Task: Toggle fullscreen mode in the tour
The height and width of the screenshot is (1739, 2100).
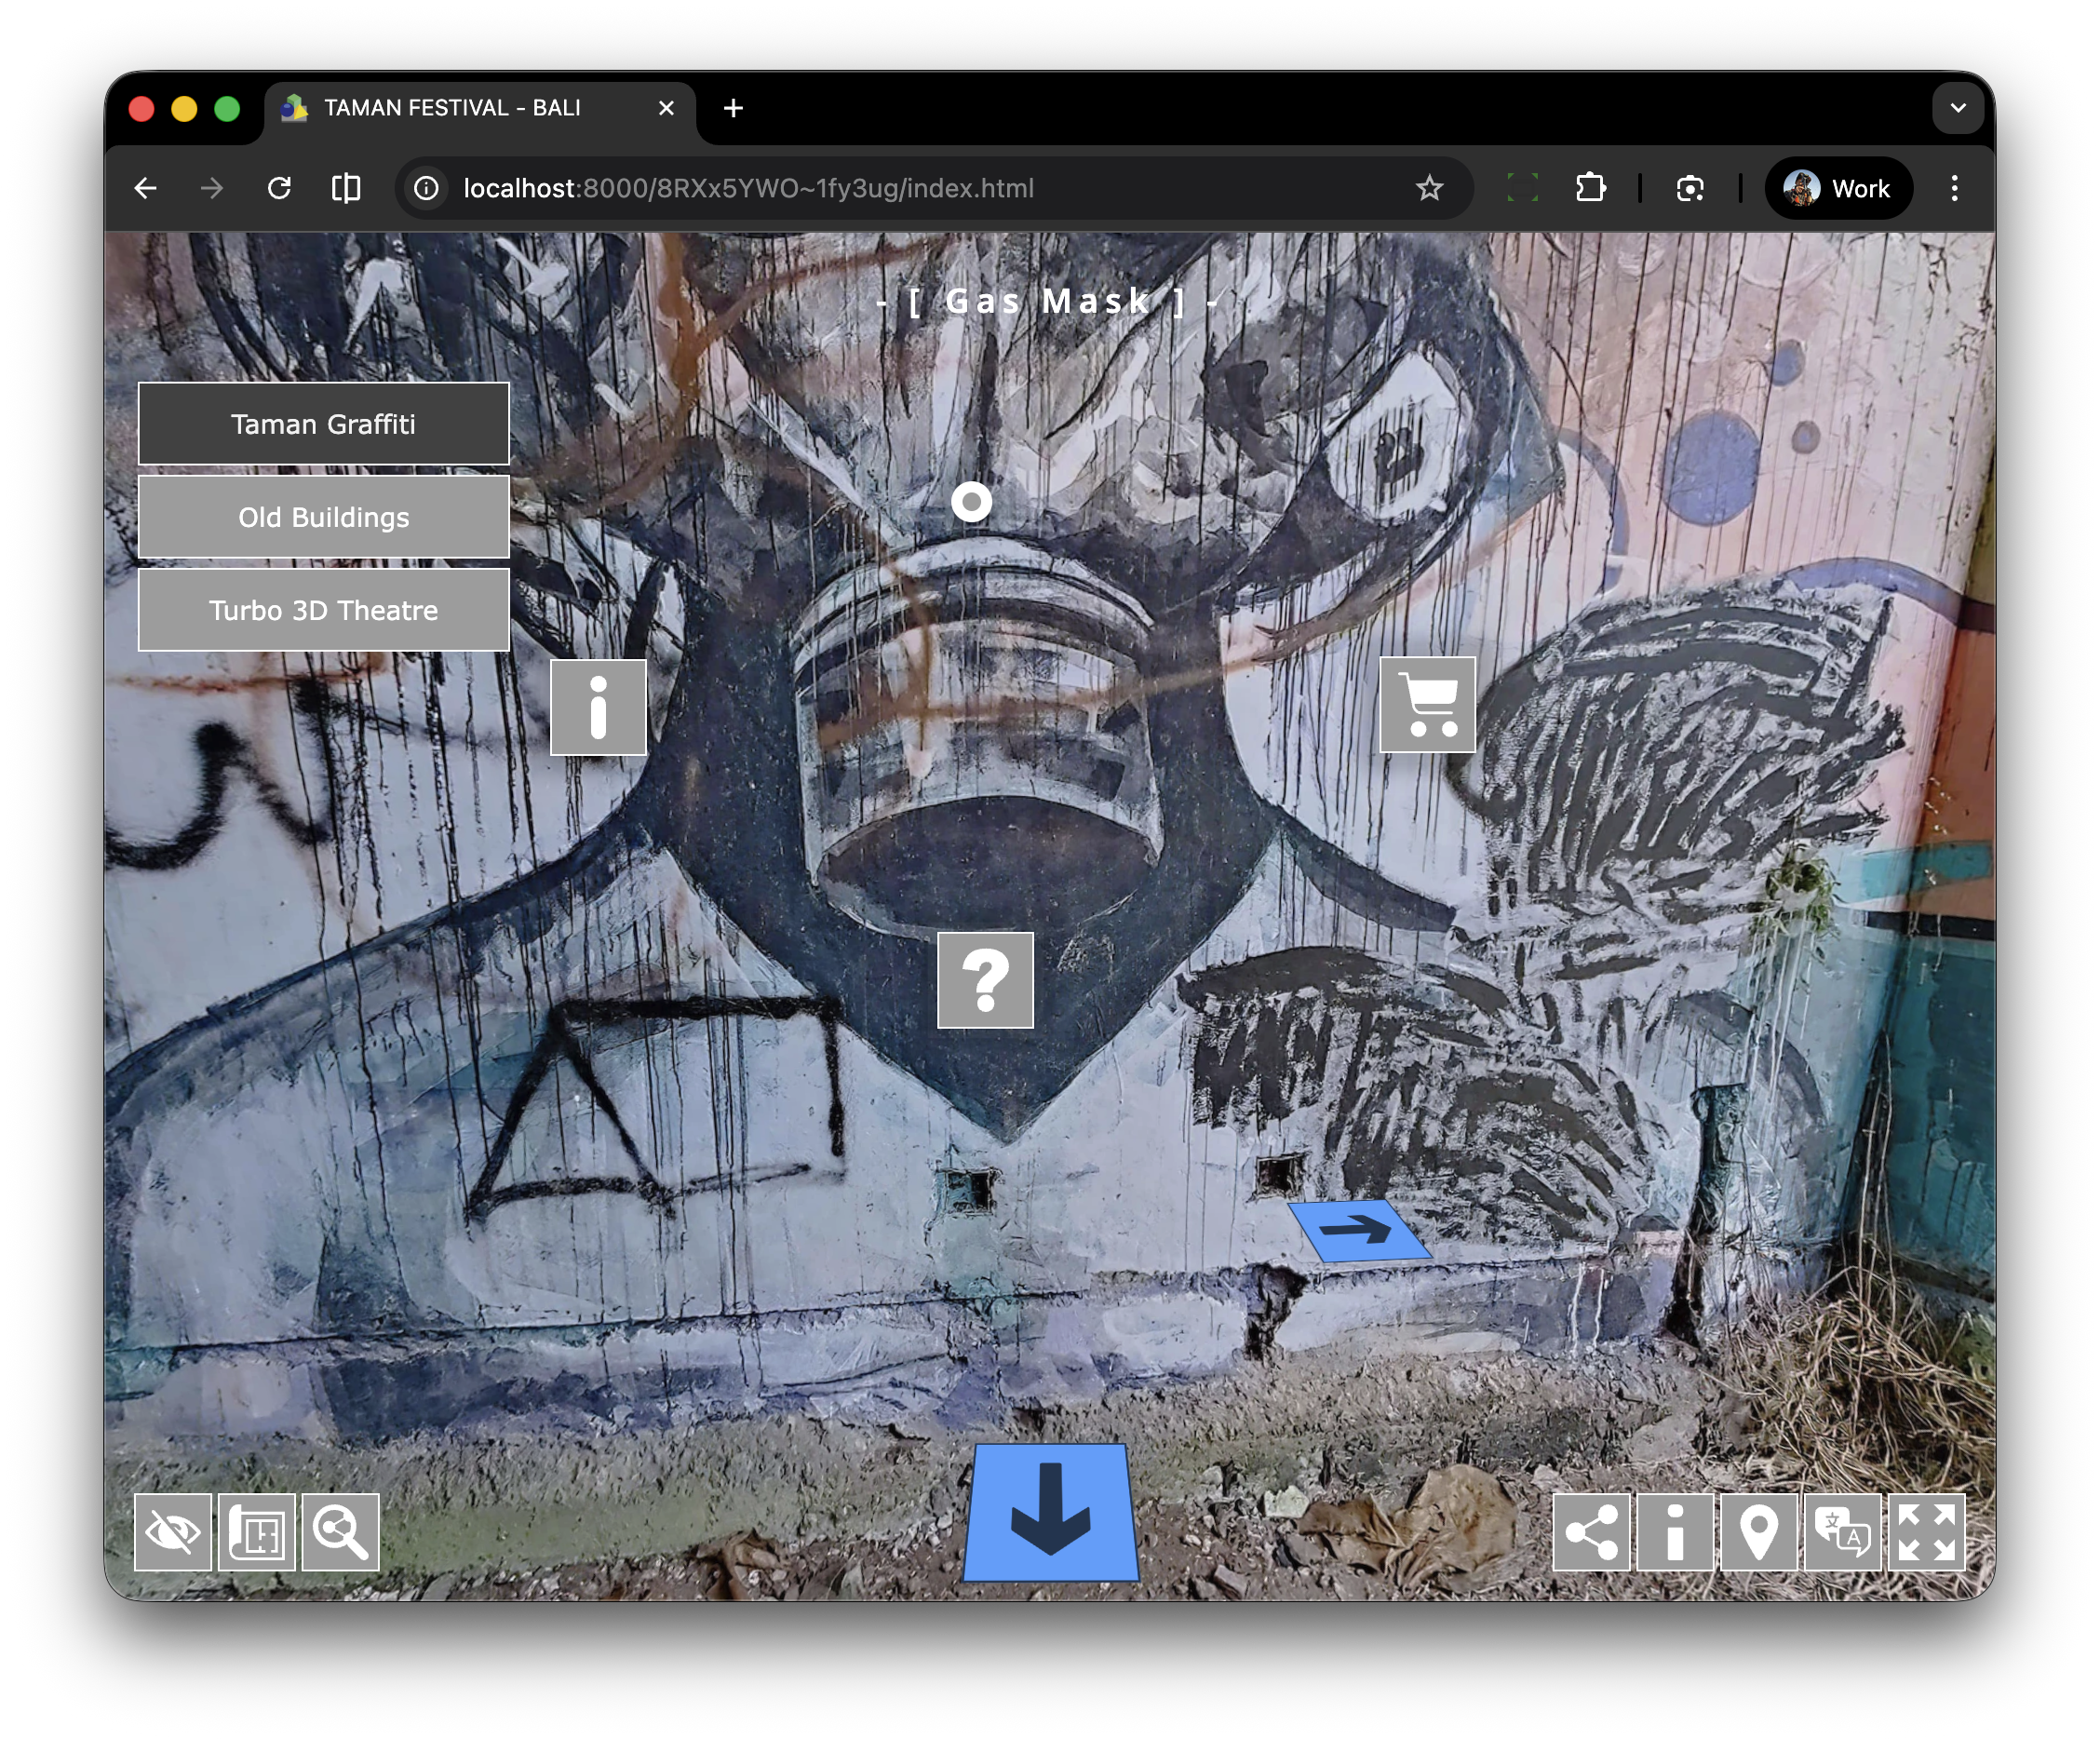Action: tap(1926, 1532)
